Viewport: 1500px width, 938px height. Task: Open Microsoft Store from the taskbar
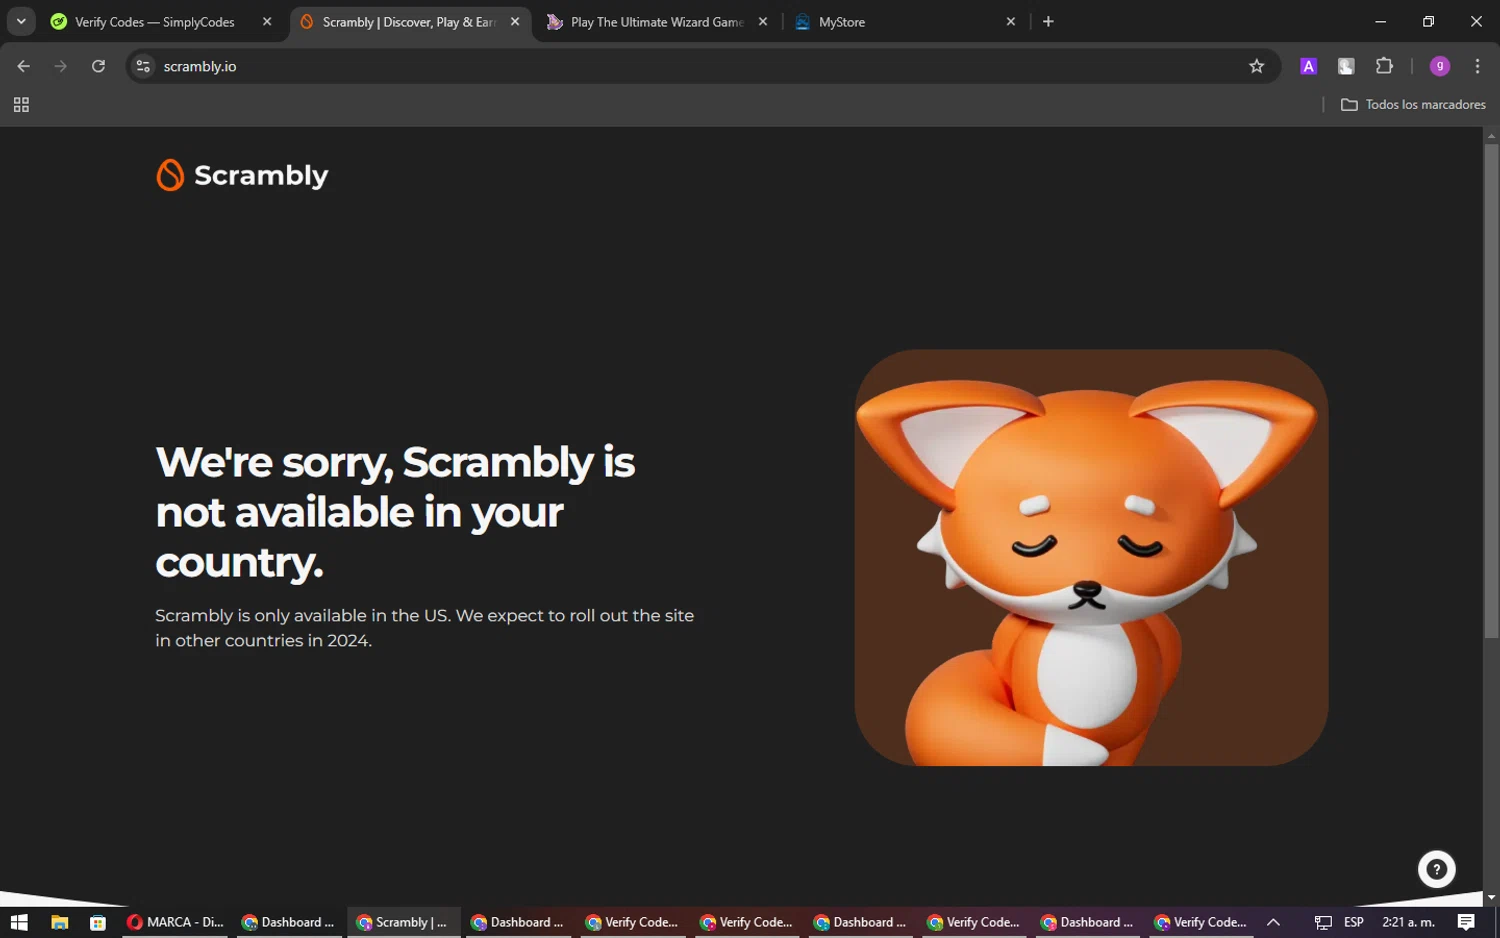pyautogui.click(x=97, y=922)
